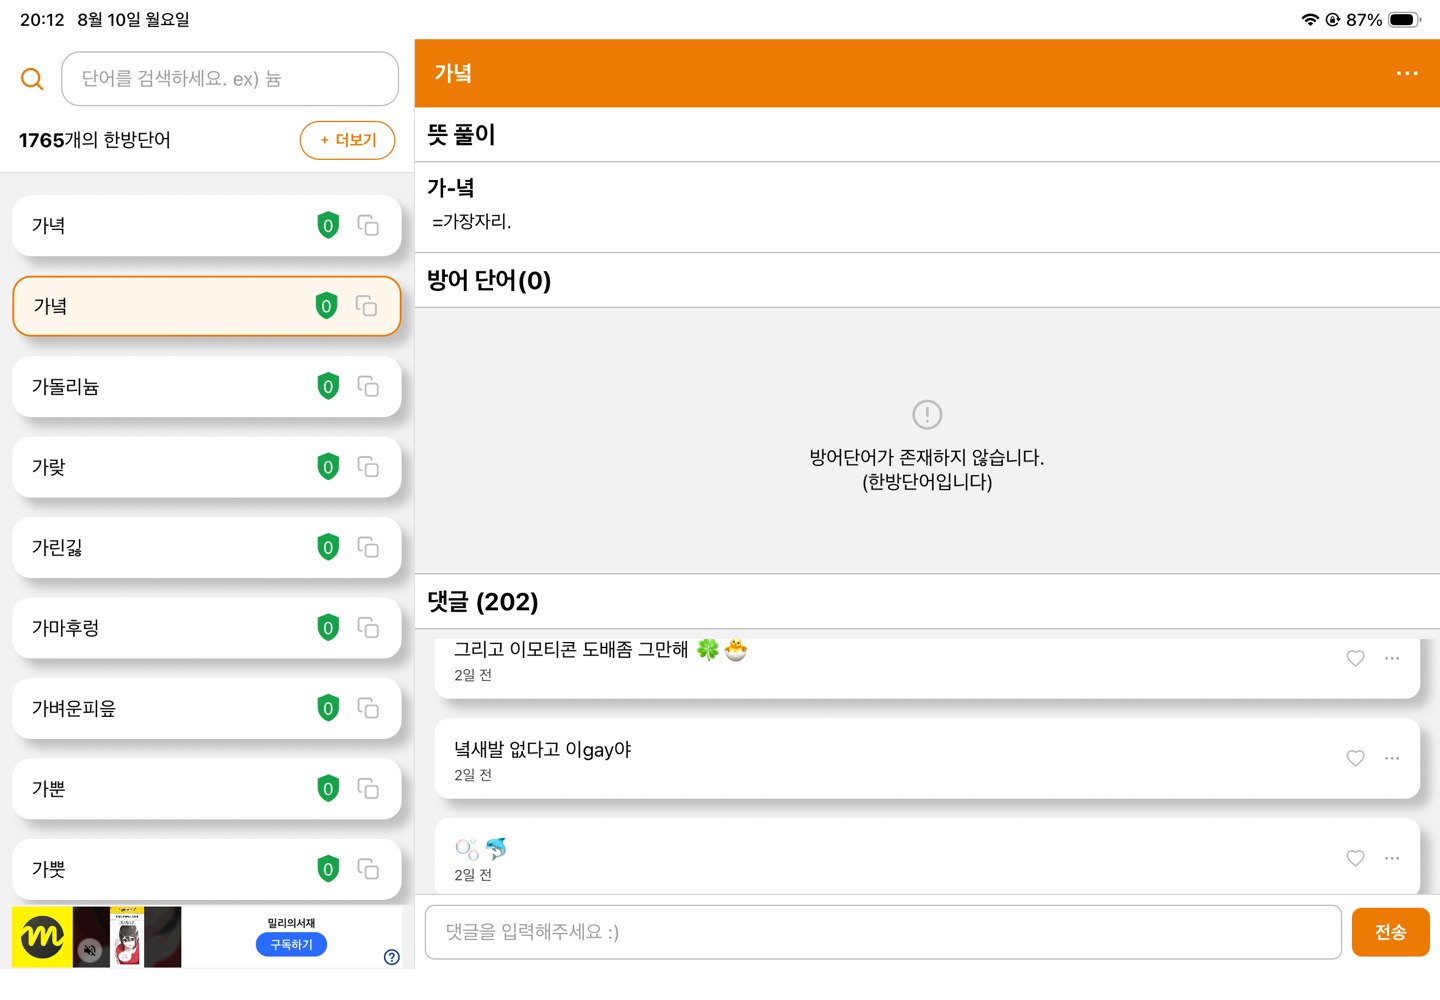1440x1000 pixels.
Task: Copy the word 가마후렁
Action: click(368, 628)
